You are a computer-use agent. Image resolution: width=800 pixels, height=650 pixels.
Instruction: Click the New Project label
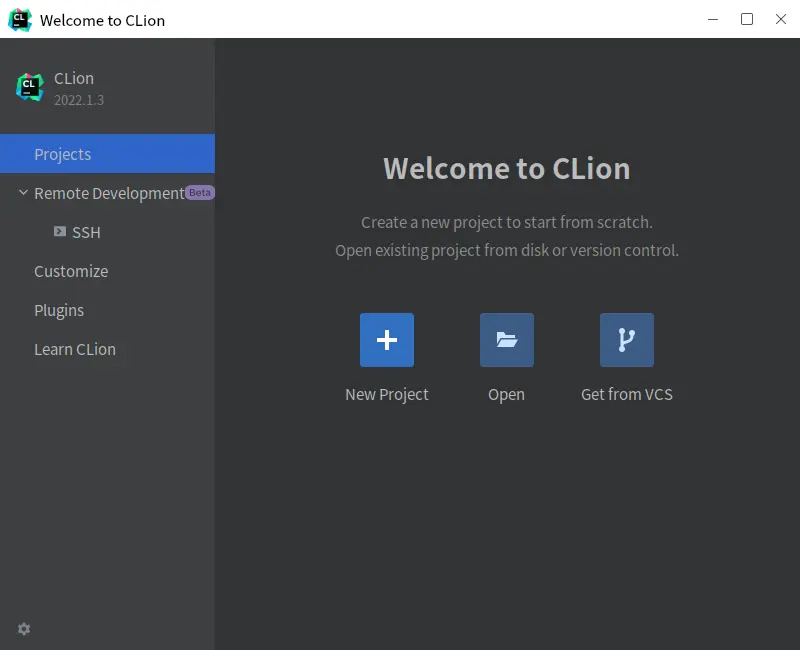387,394
